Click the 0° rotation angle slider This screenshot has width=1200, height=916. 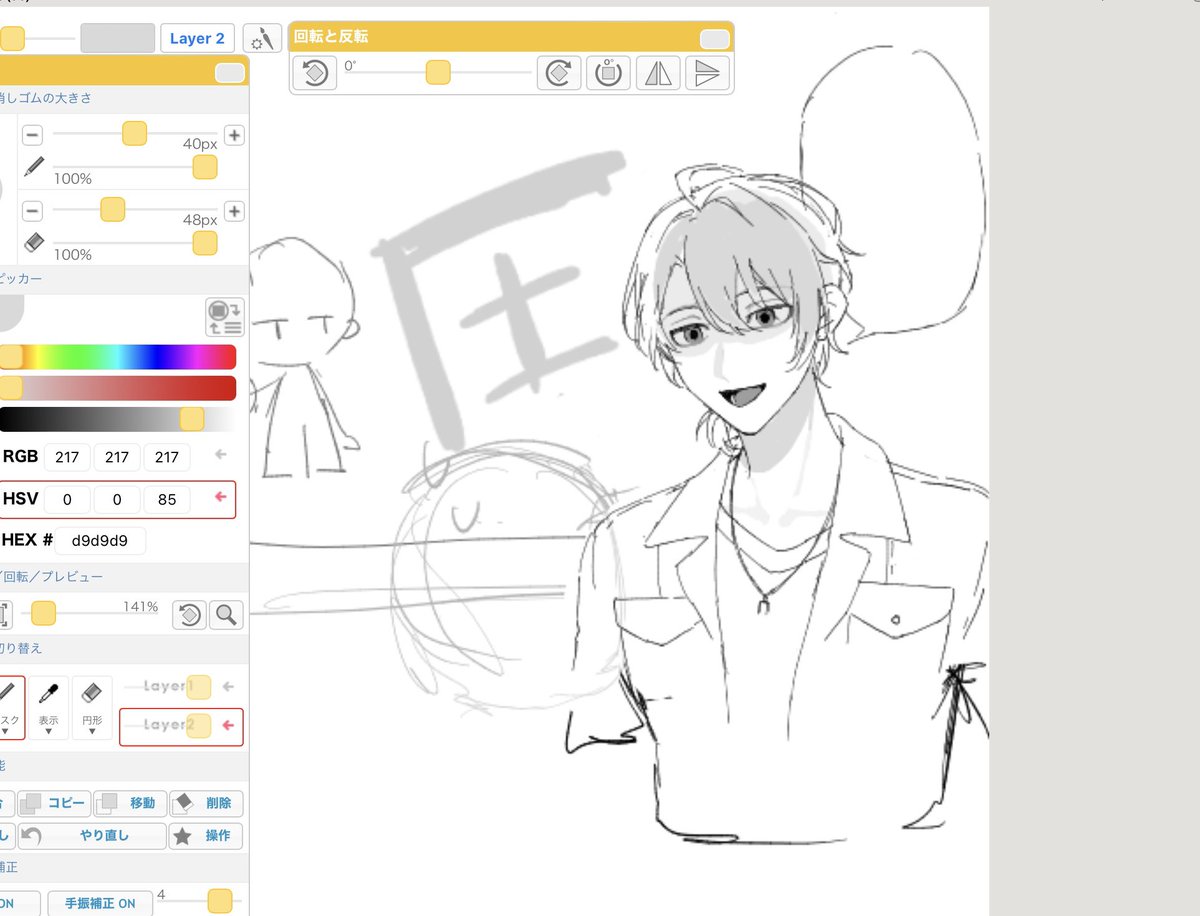pyautogui.click(x=438, y=72)
